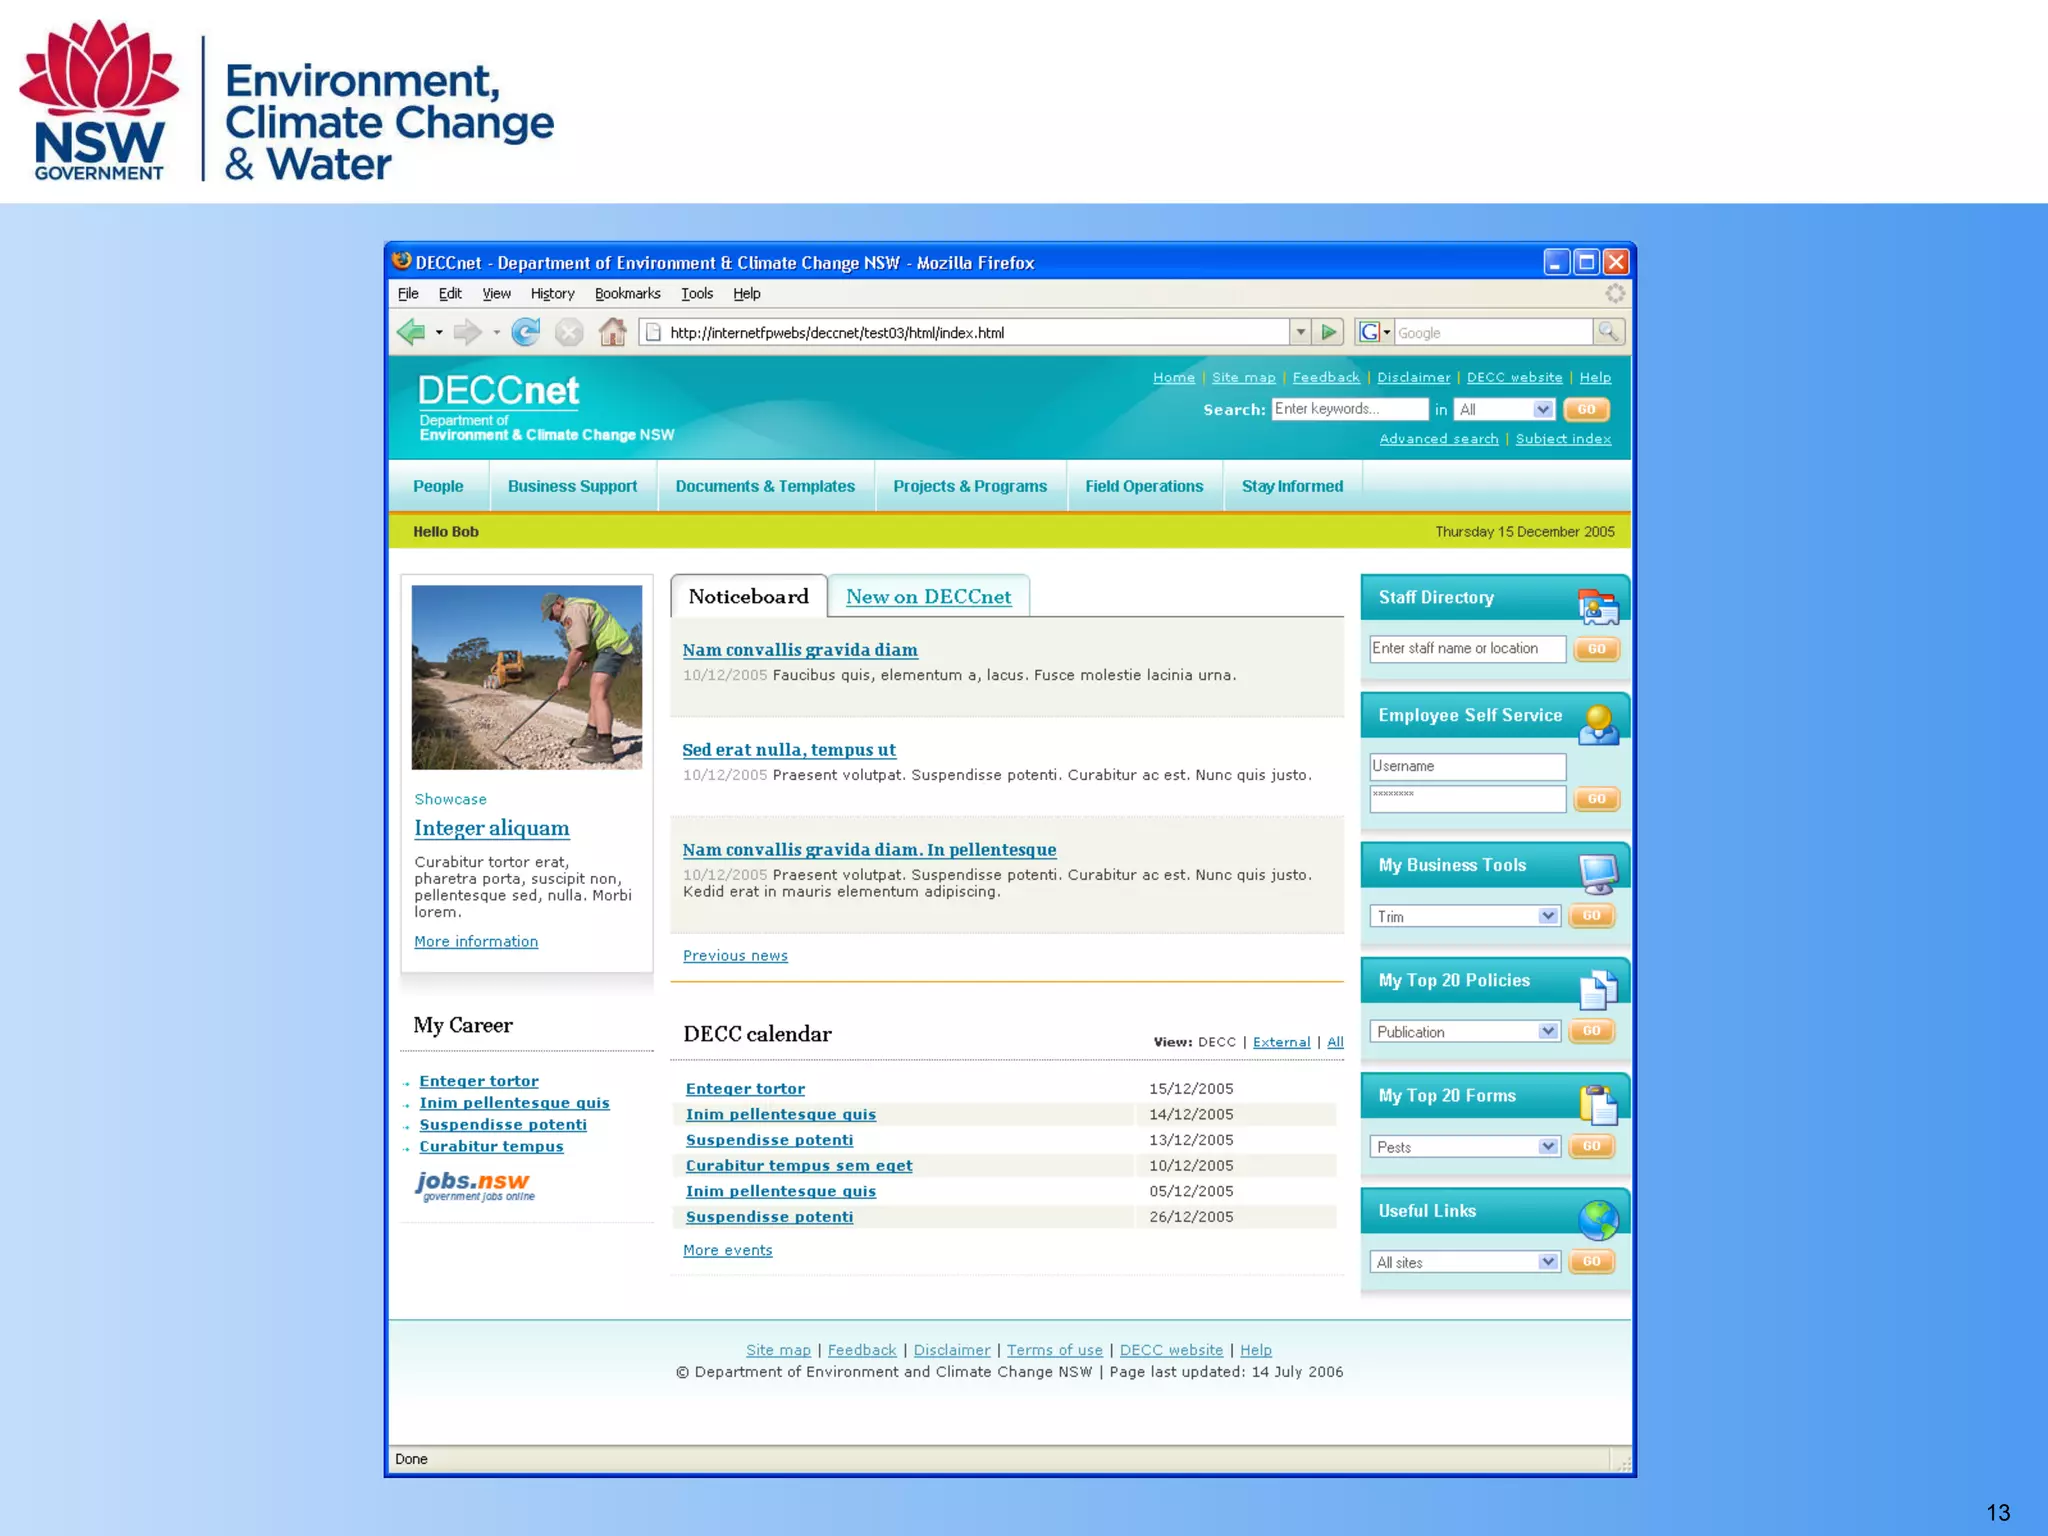Click the Google search magnifier icon

(x=1608, y=332)
